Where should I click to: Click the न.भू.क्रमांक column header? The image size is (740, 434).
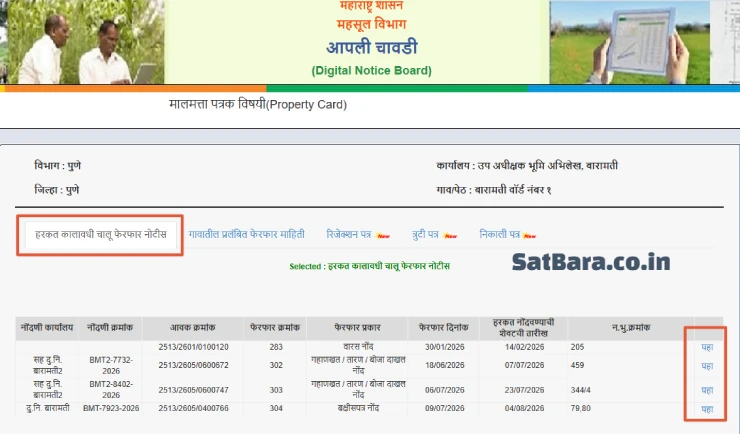(x=631, y=327)
